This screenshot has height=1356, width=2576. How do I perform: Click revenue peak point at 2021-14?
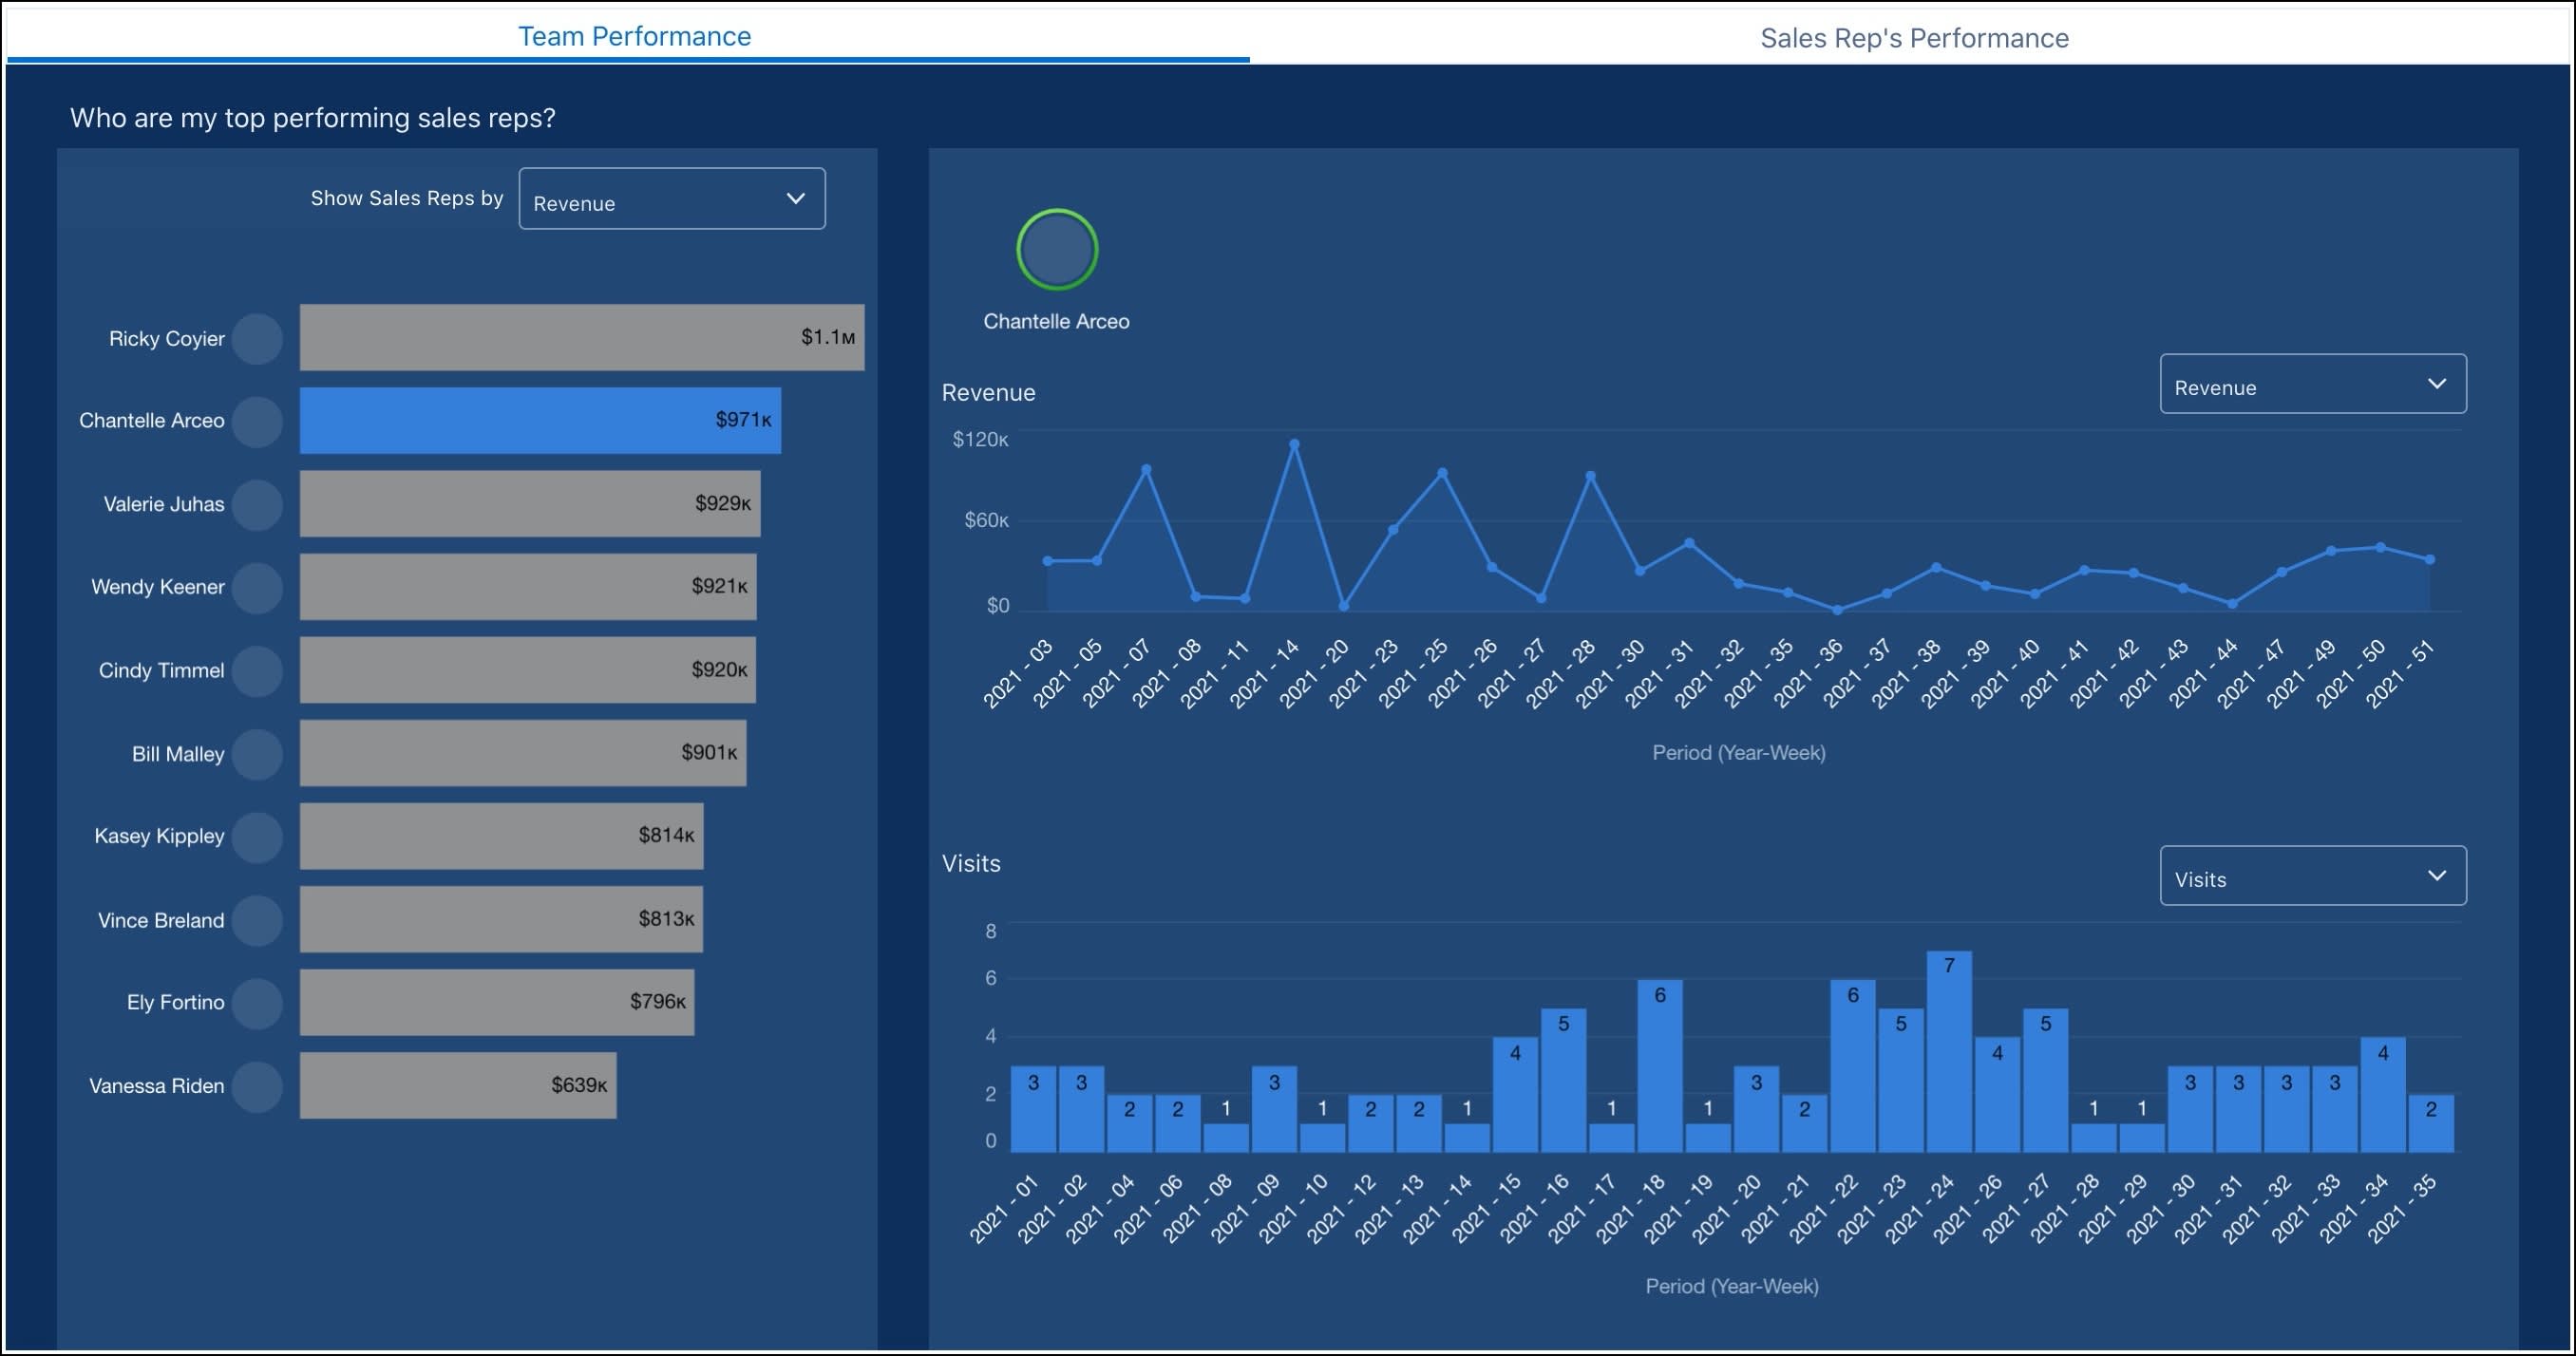click(x=1294, y=444)
